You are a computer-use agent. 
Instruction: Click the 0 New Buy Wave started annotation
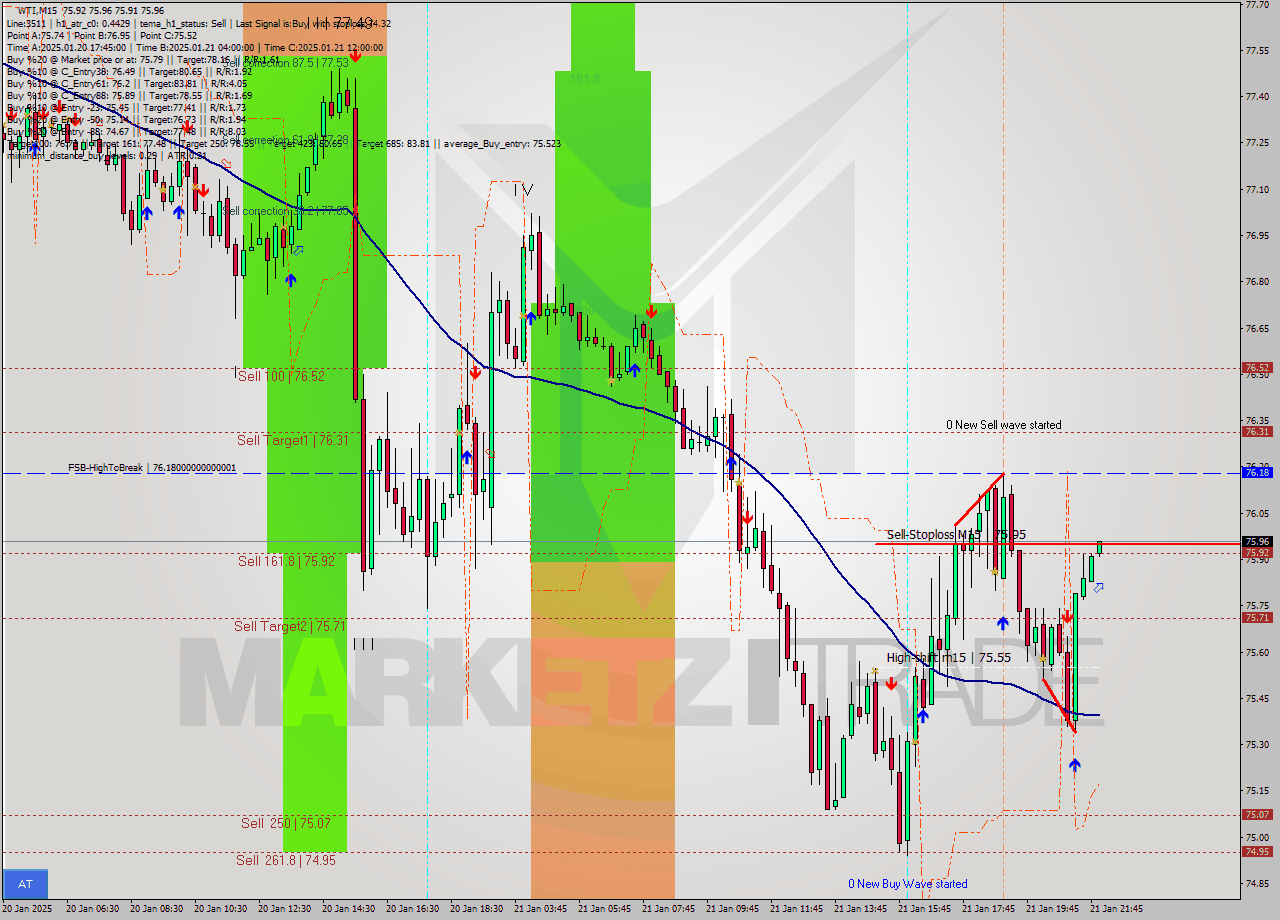[908, 884]
